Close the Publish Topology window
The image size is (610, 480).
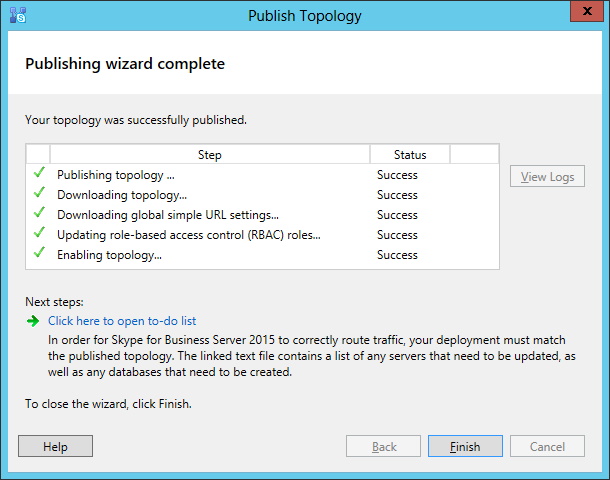(587, 11)
